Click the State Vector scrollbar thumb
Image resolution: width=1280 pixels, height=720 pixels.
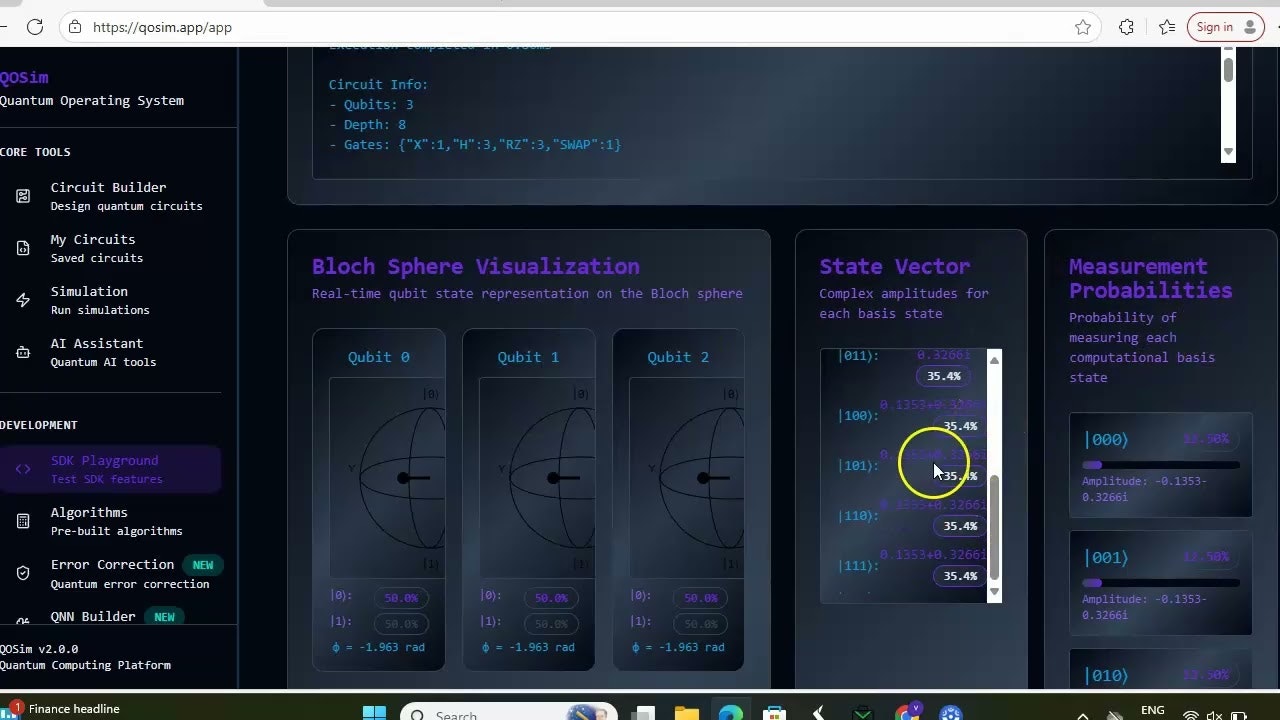coord(994,528)
